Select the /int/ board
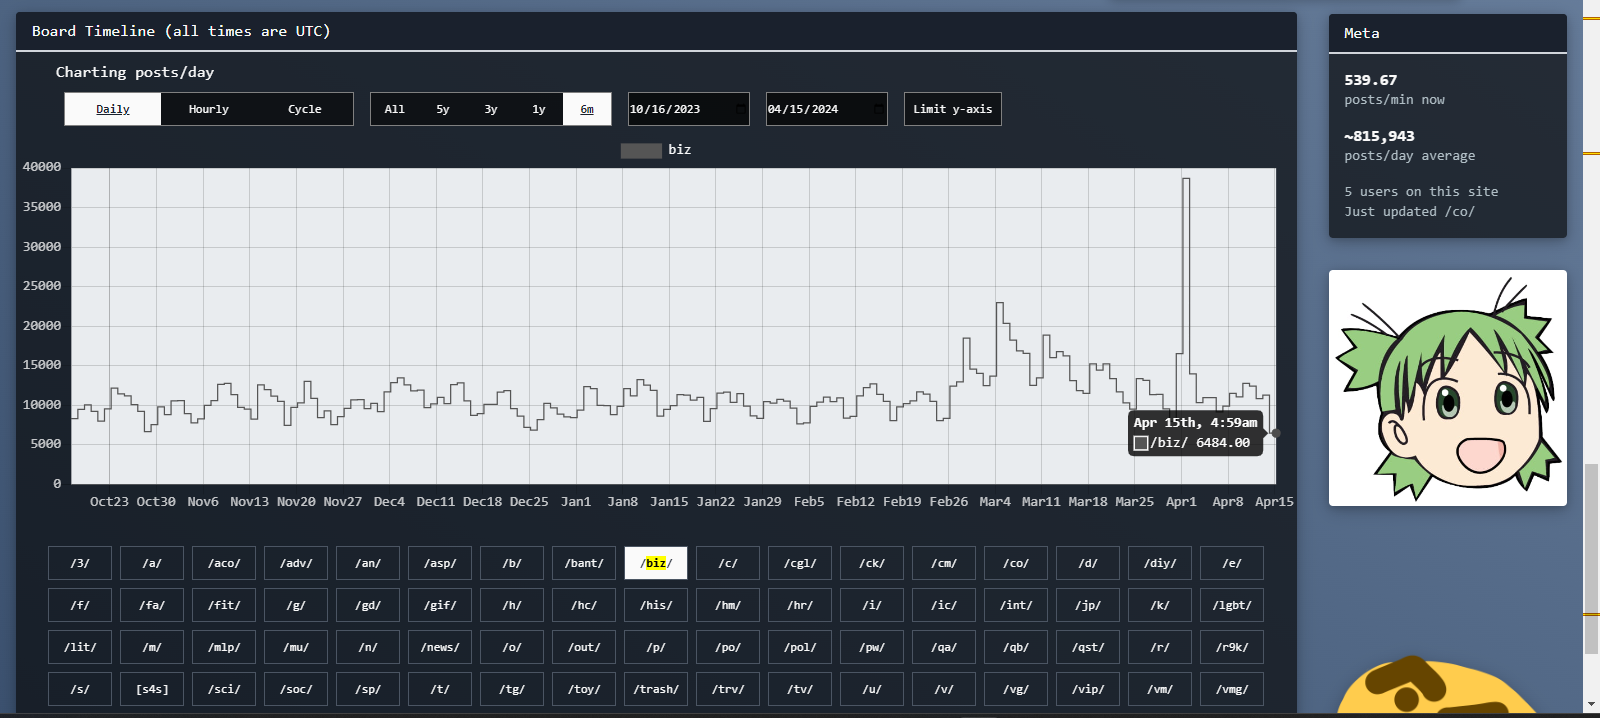The image size is (1600, 718). point(1016,605)
